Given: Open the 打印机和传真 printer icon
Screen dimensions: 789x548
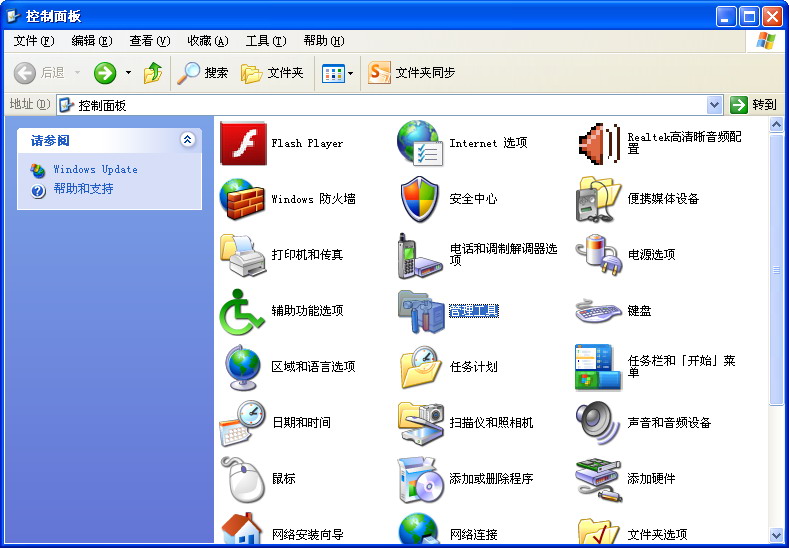Looking at the screenshot, I should click(x=243, y=255).
